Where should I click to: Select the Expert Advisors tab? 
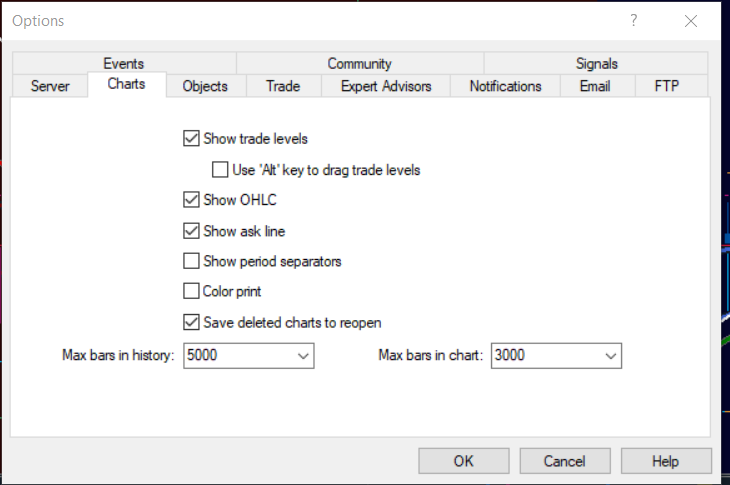pos(386,86)
